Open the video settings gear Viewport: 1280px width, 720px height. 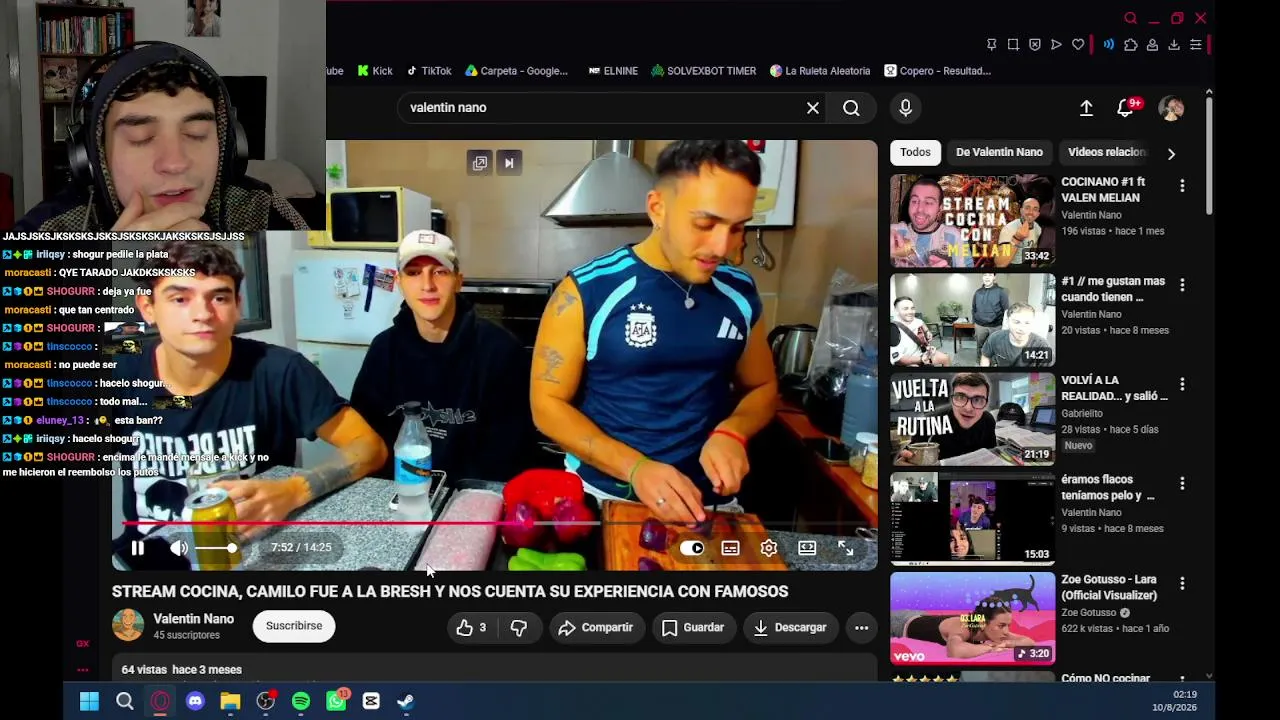[x=769, y=548]
